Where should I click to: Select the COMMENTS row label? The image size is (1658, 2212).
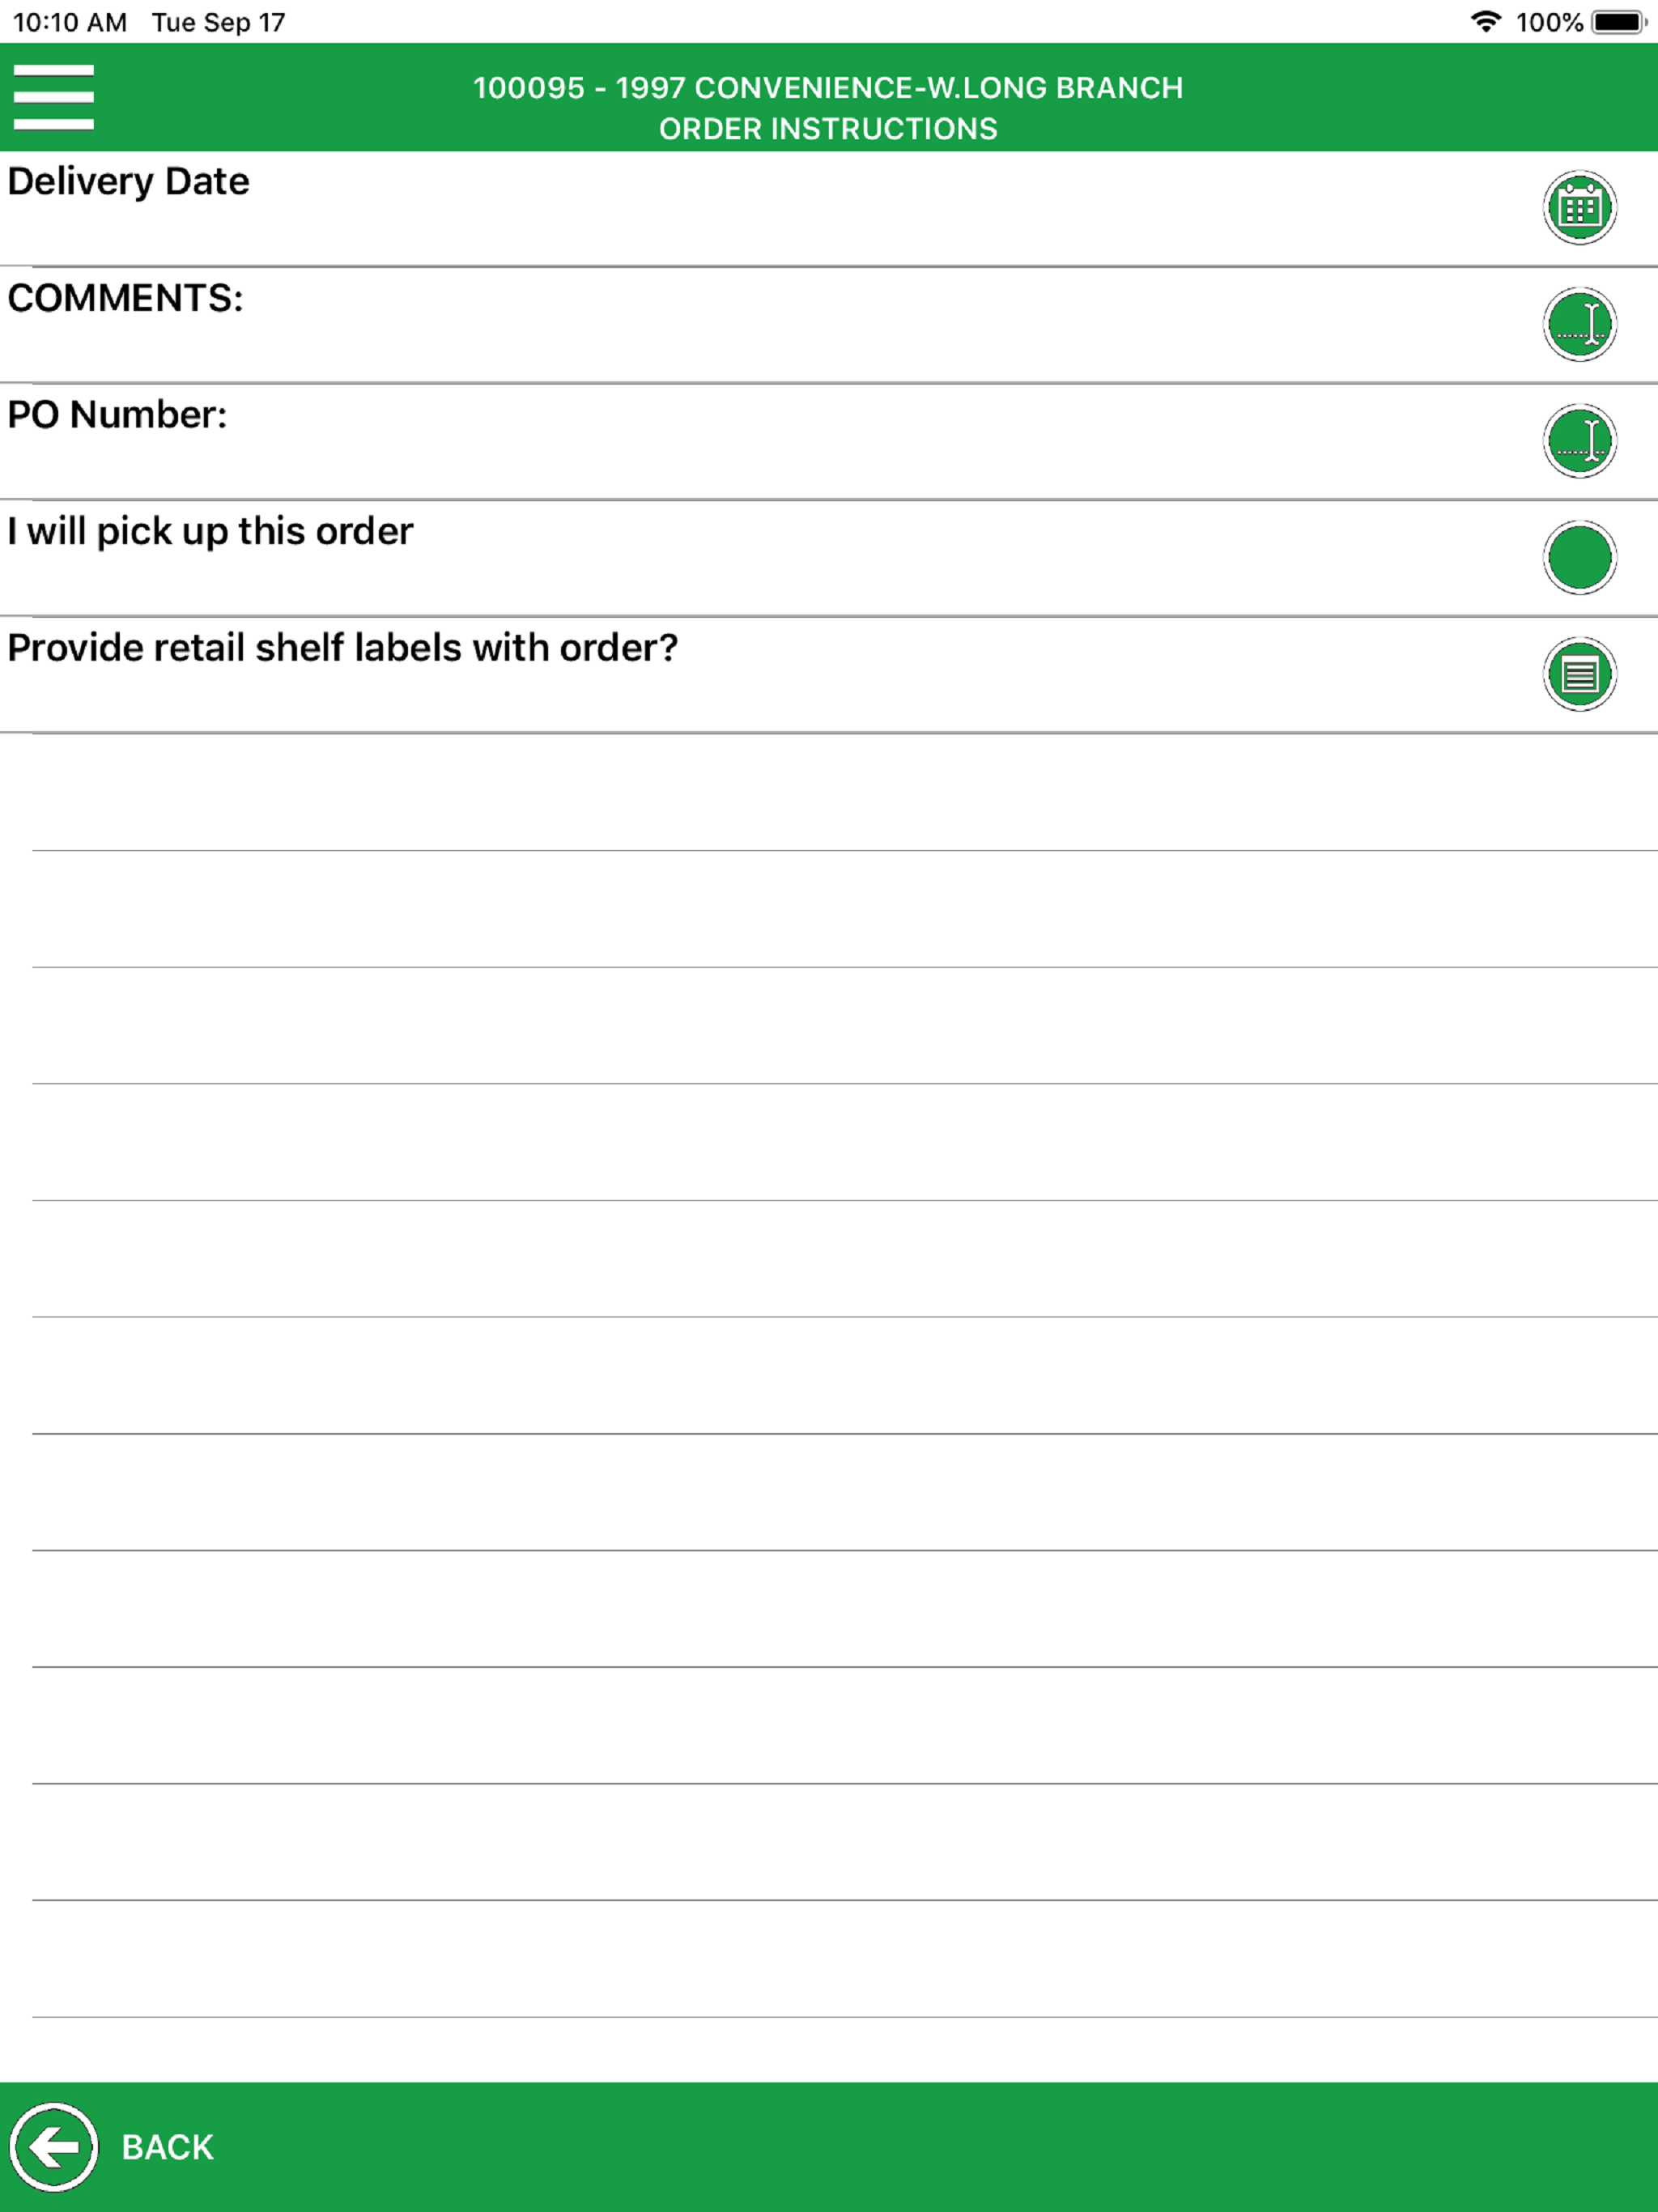(x=125, y=298)
